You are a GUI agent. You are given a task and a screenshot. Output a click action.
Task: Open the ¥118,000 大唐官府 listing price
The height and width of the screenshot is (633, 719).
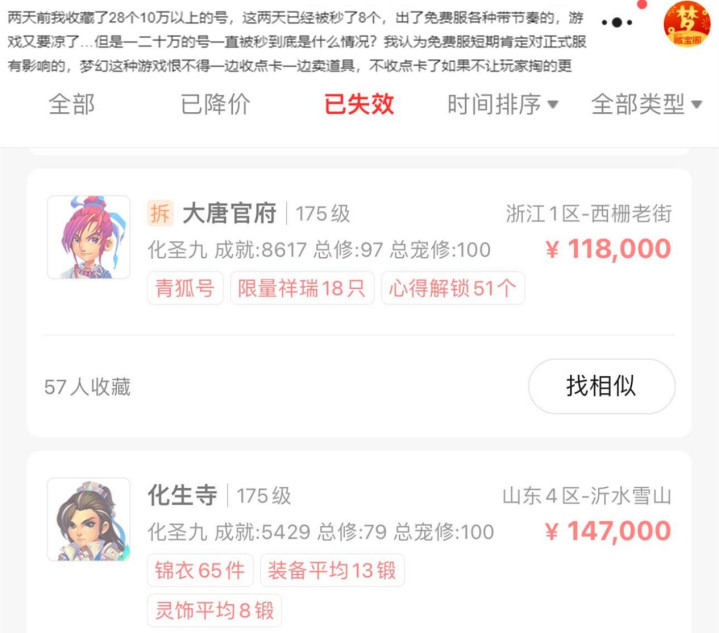pyautogui.click(x=608, y=249)
